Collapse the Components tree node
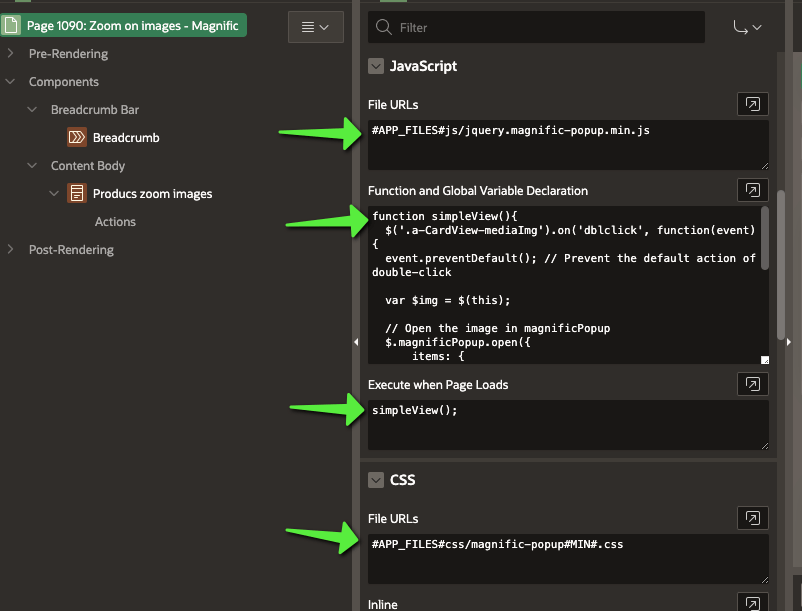Image resolution: width=802 pixels, height=611 pixels. pos(10,82)
